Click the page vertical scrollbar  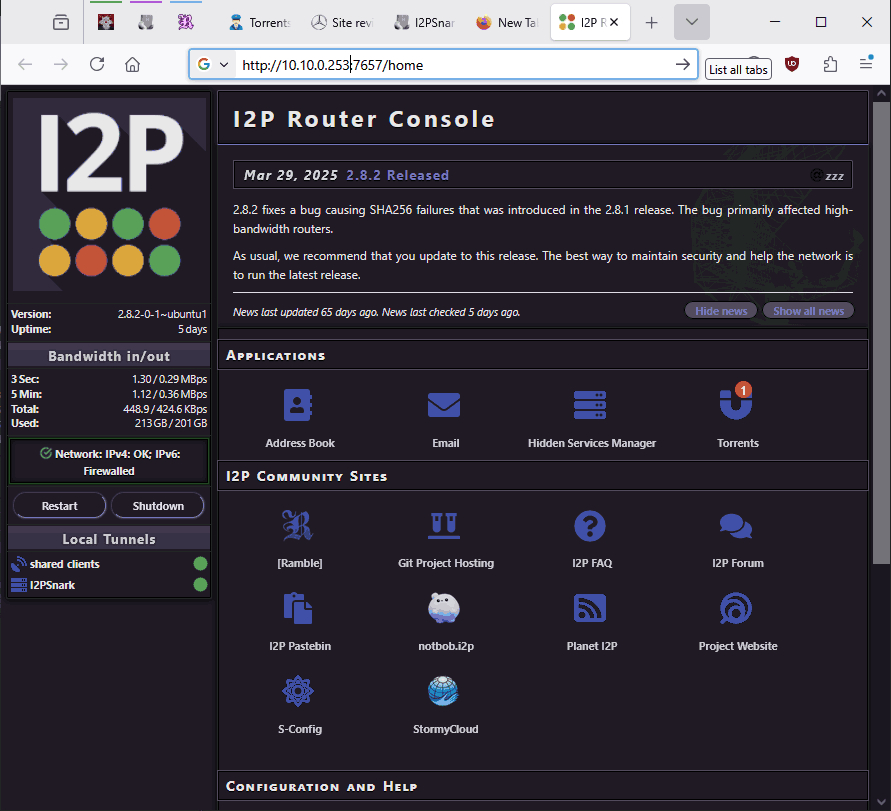[881, 332]
